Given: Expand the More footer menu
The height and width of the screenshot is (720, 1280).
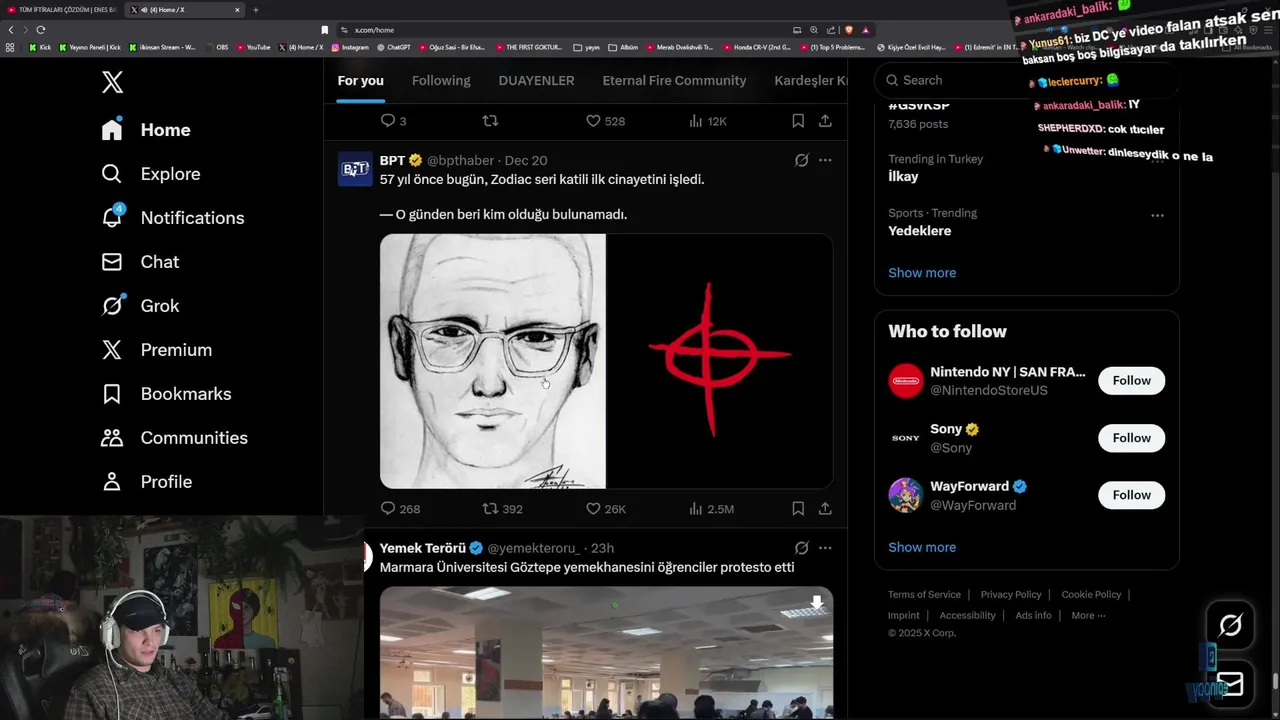Looking at the screenshot, I should 1088,616.
